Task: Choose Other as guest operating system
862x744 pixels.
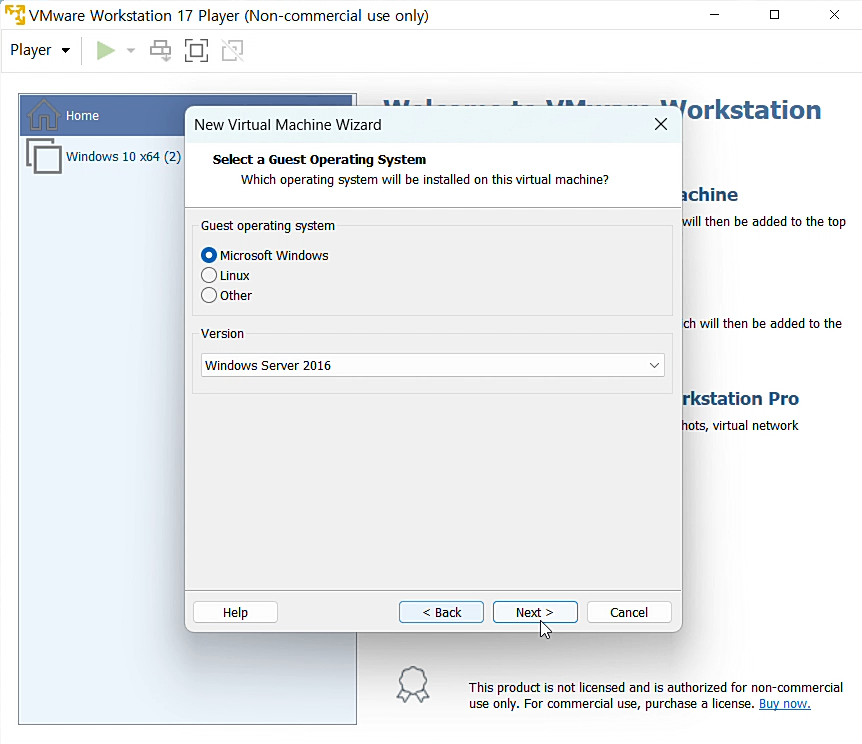Action: click(226, 295)
